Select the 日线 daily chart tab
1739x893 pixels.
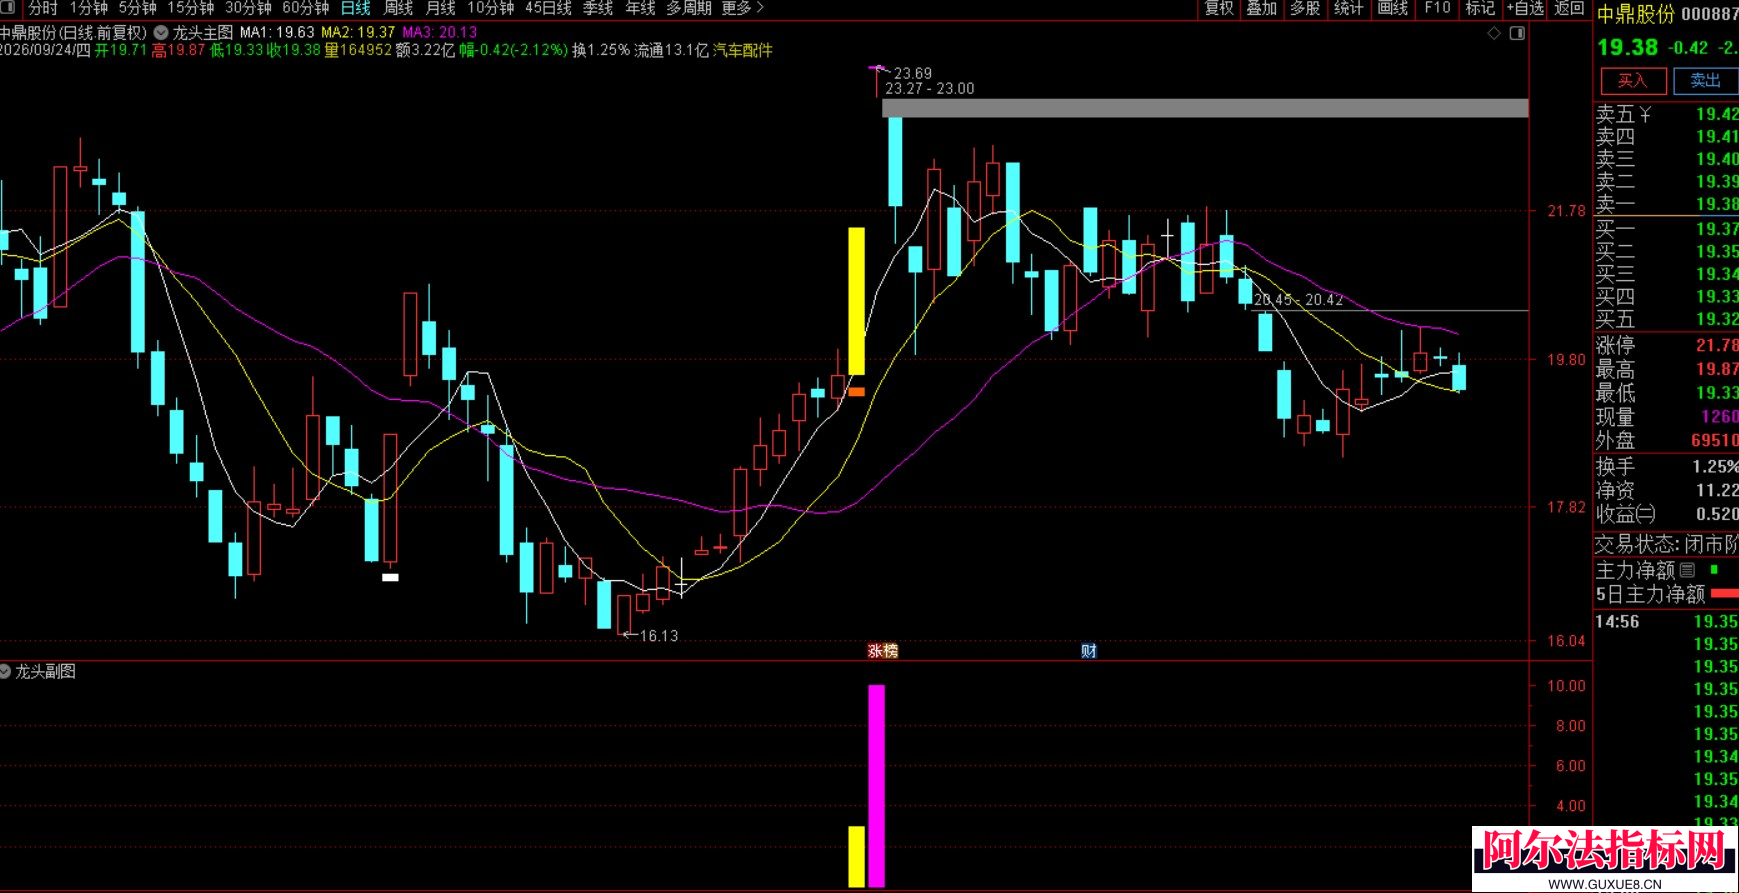[356, 8]
